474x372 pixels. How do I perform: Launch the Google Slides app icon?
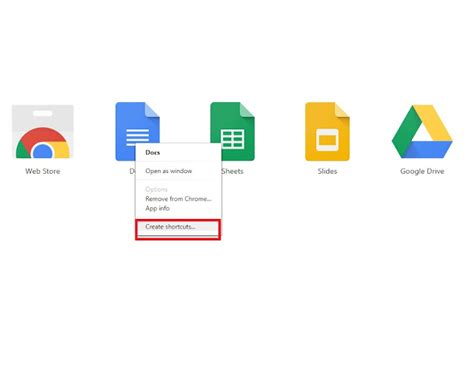click(x=327, y=131)
